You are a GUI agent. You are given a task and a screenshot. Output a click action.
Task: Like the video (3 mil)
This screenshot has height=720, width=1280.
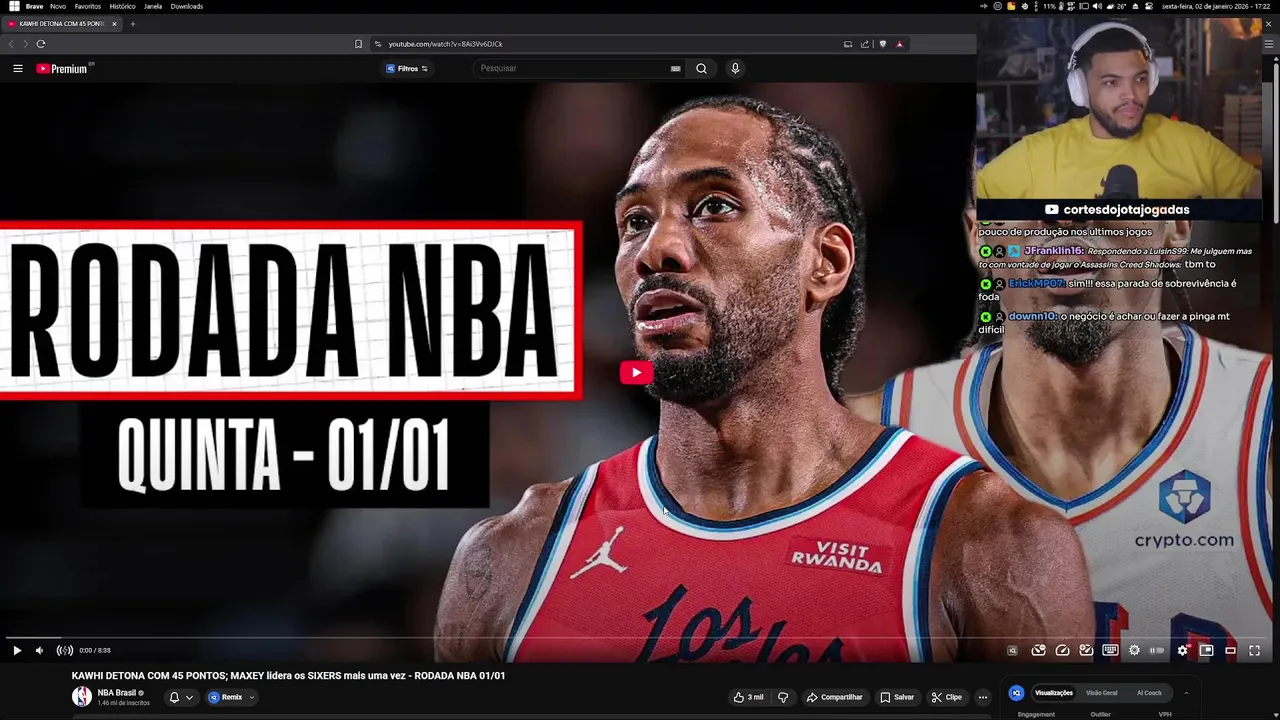point(749,697)
